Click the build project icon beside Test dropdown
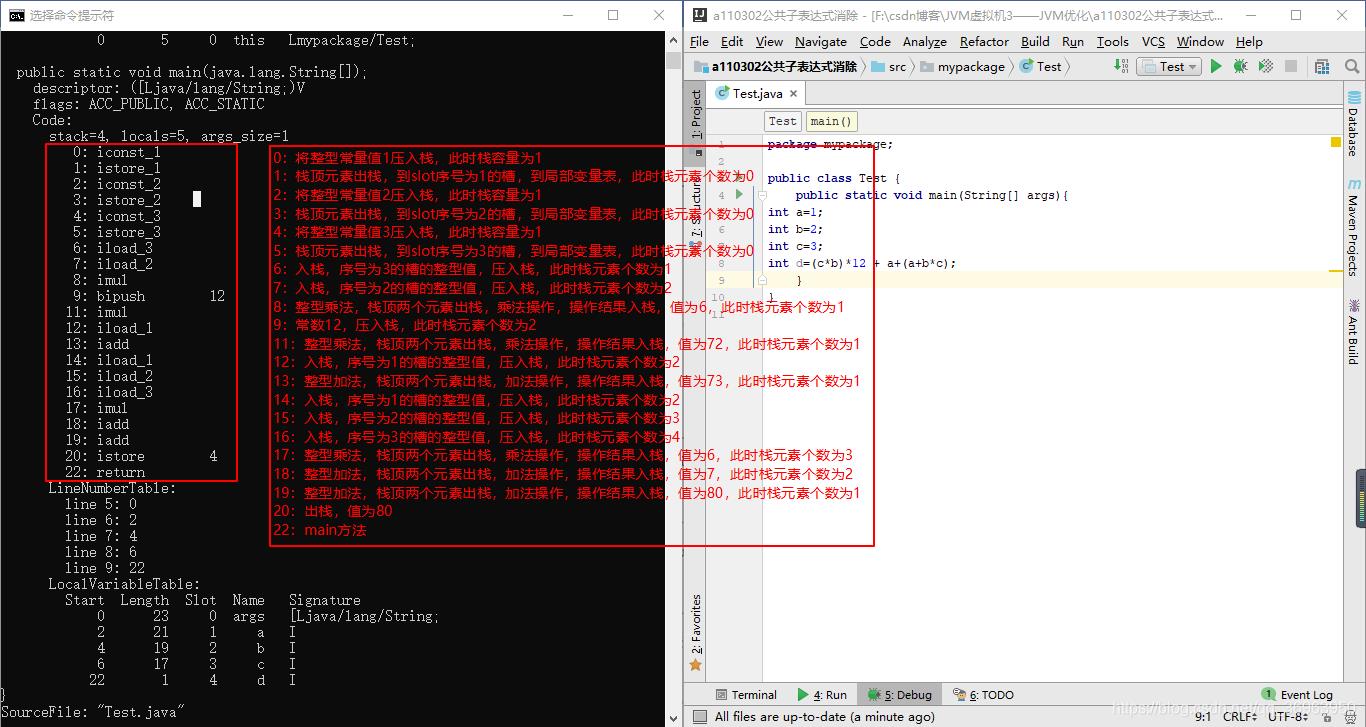Viewport: 1366px width, 727px height. point(1122,66)
